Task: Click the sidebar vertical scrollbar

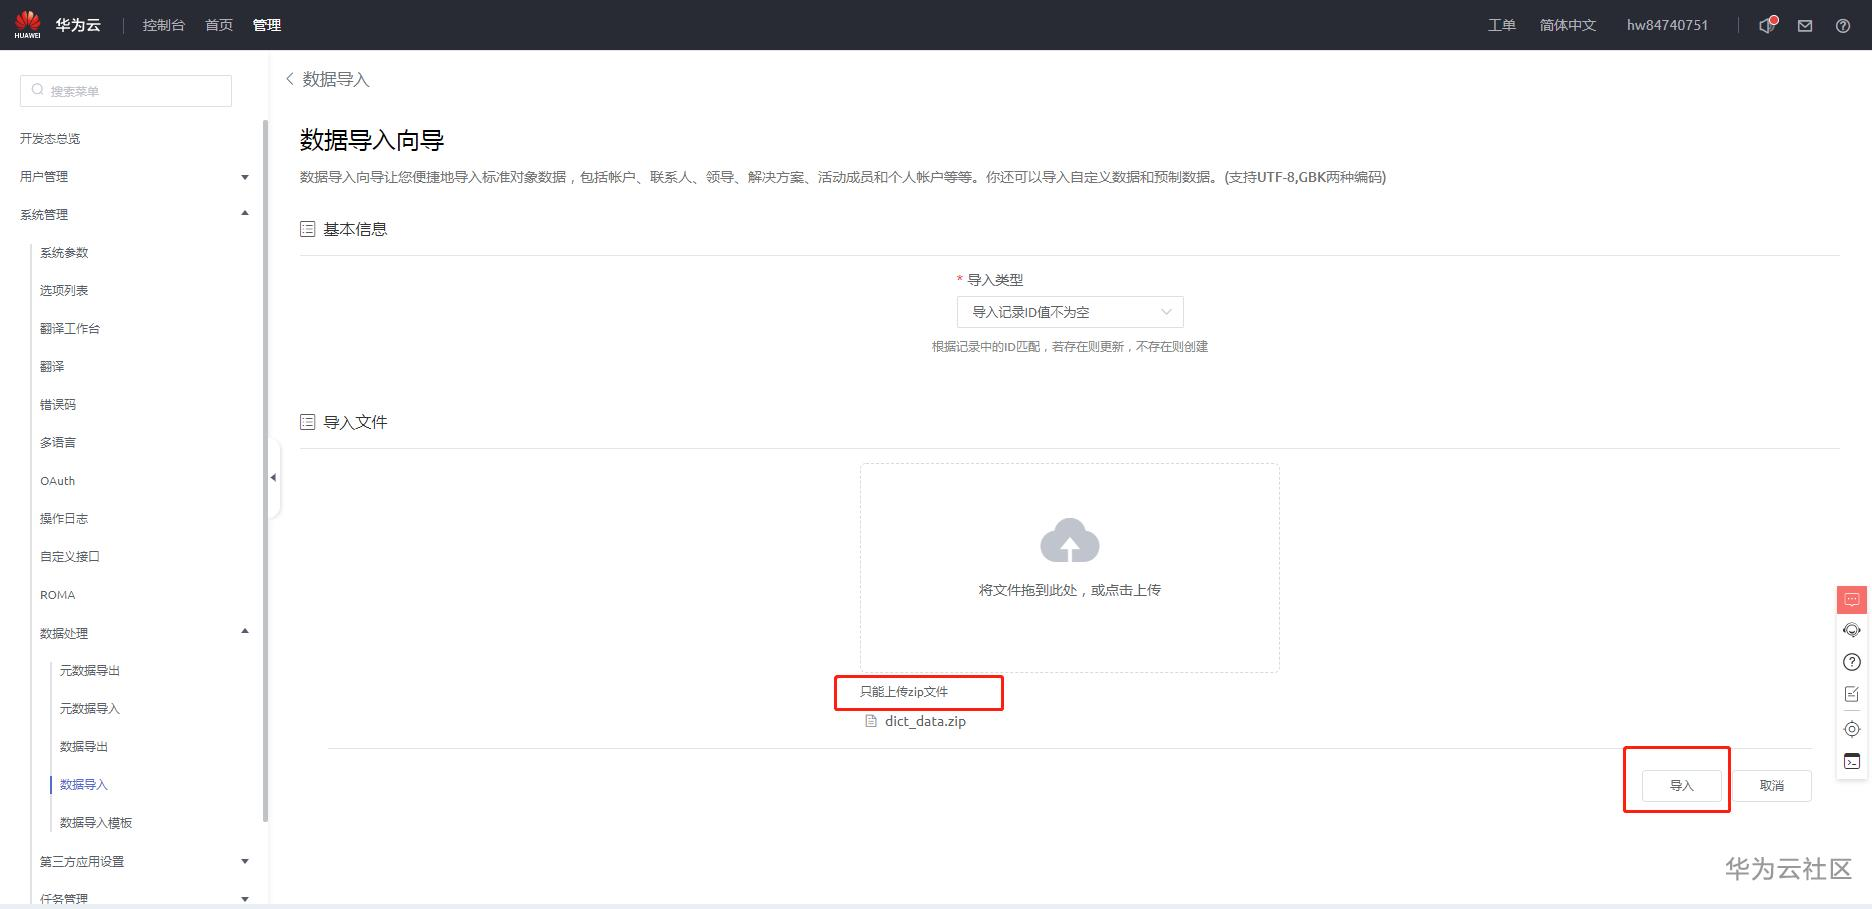Action: point(265,470)
